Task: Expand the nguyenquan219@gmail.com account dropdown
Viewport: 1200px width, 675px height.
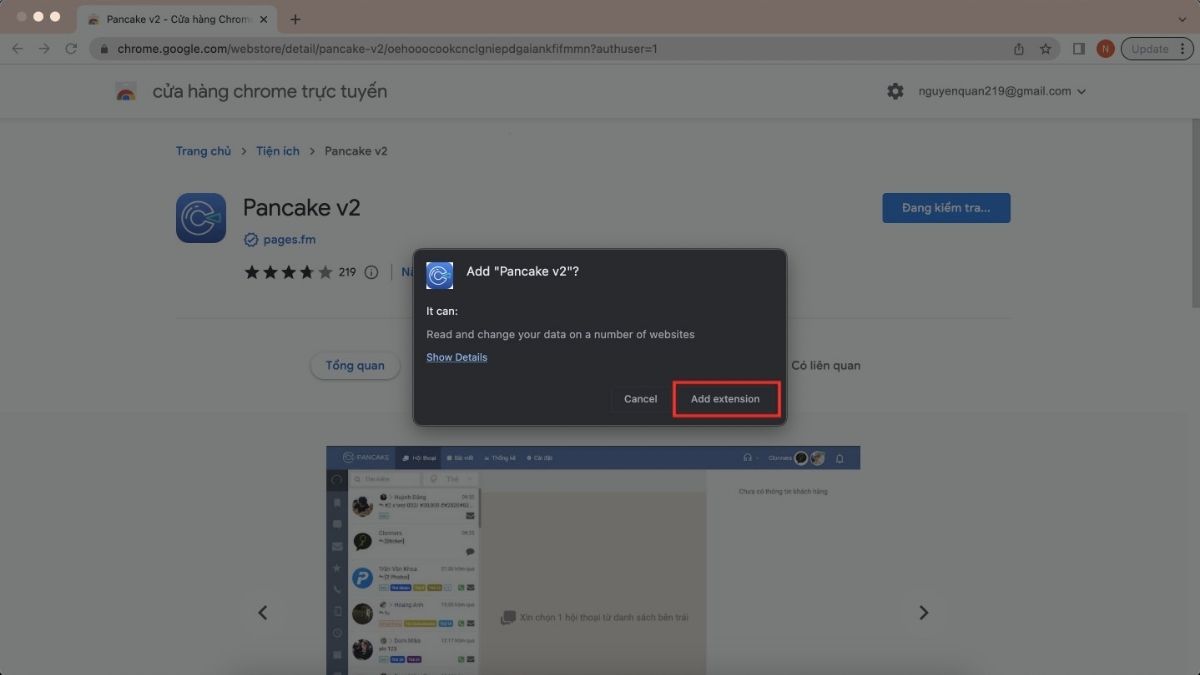Action: pyautogui.click(x=1002, y=91)
